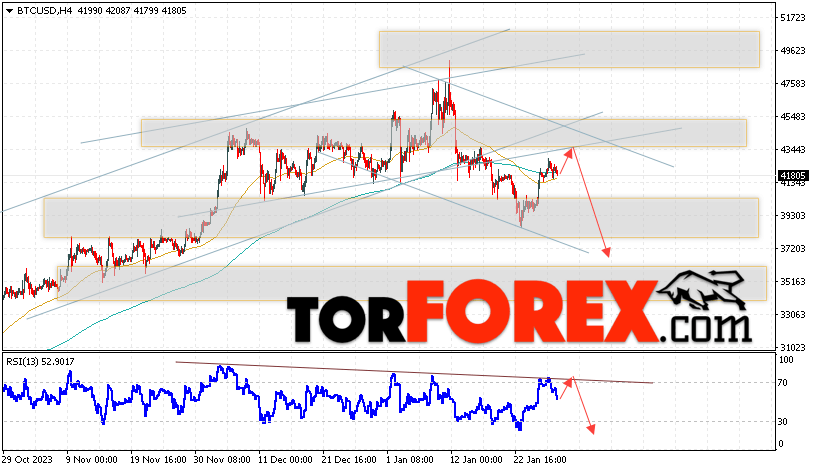
Task: Select the 31023 price axis label
Action: (793, 347)
